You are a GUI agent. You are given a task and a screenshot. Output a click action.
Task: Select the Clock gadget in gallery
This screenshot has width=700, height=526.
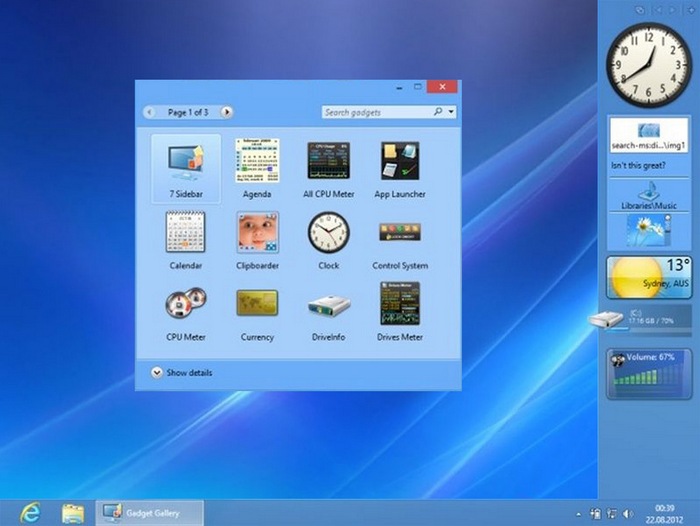(329, 232)
